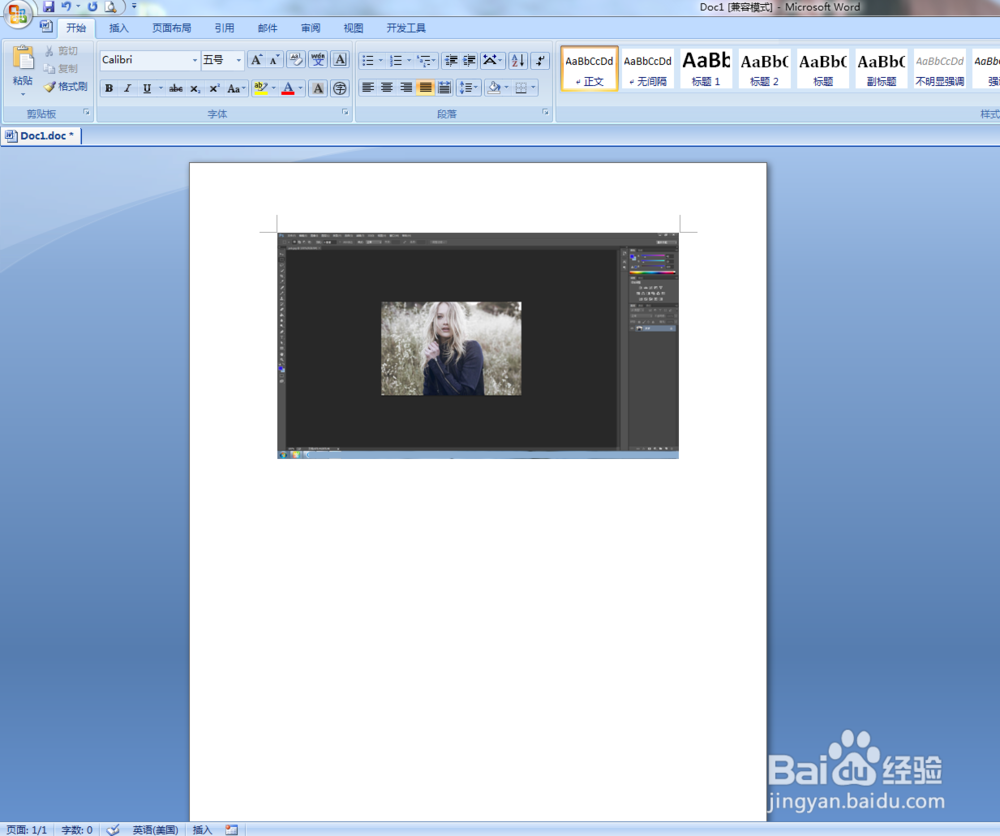Align text left
Viewport: 1000px width, 836px height.
[x=368, y=88]
